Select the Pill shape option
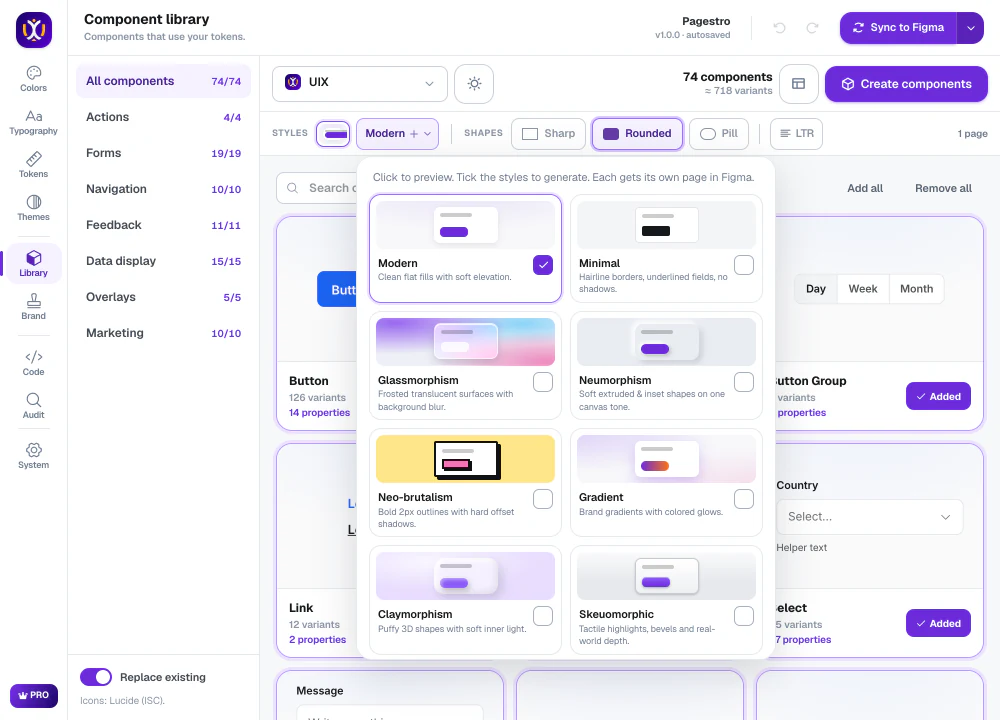Viewport: 1000px width, 720px height. [719, 134]
